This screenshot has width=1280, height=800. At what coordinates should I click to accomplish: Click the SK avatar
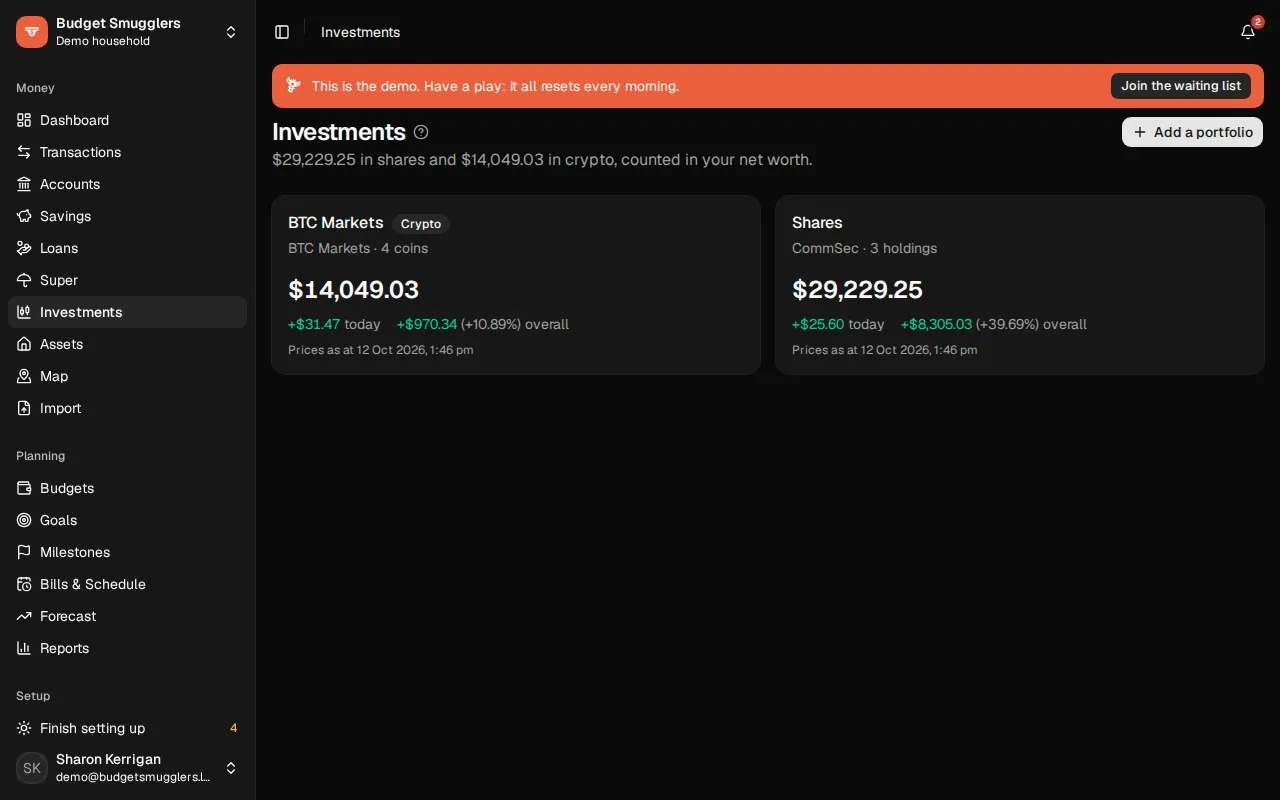tap(32, 768)
